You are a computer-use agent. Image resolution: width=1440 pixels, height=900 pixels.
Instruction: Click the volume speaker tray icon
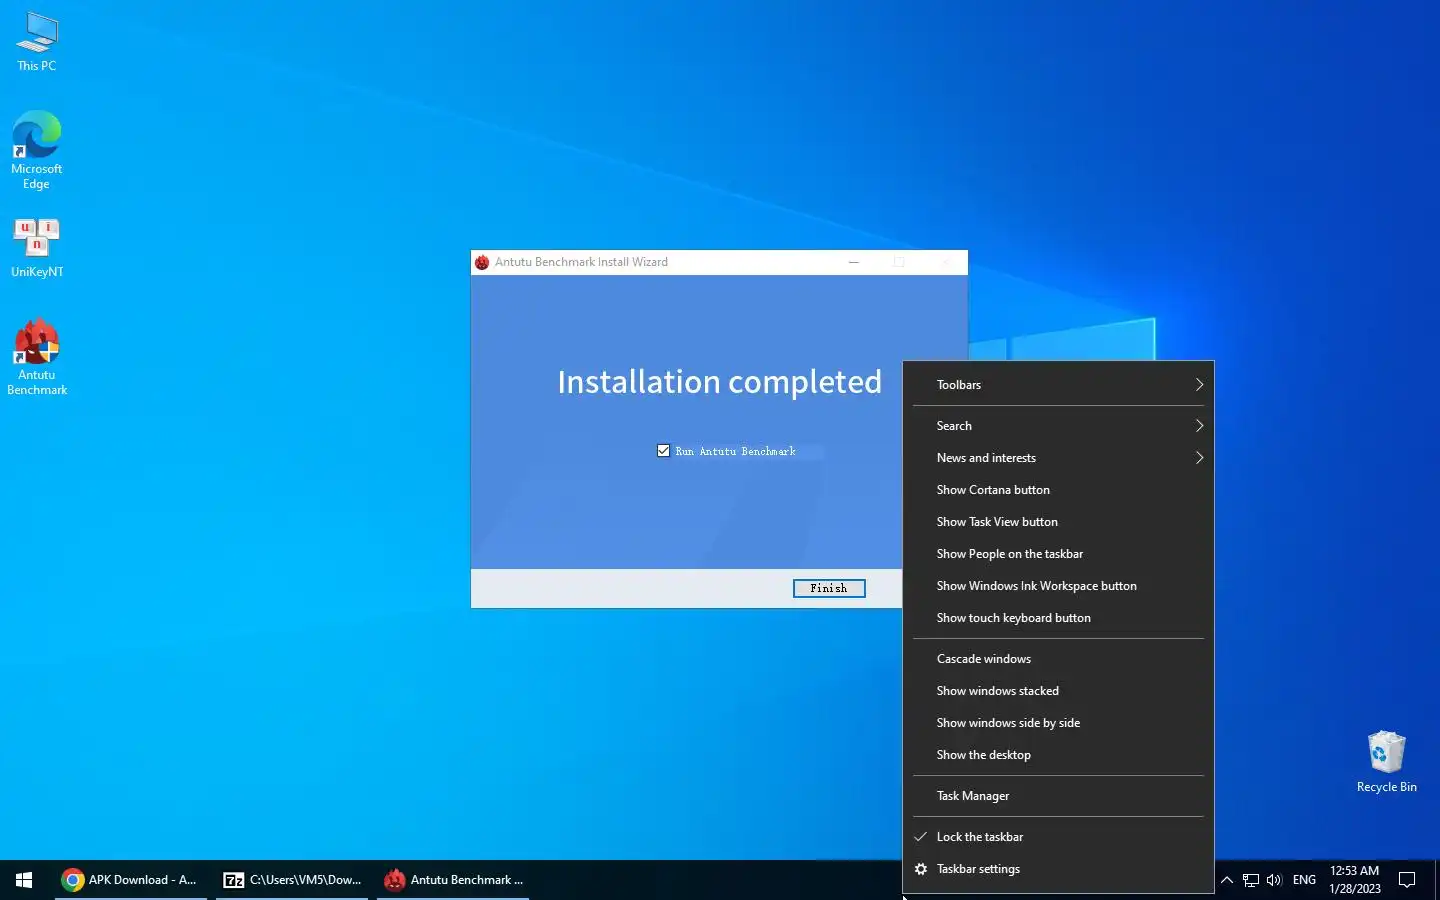[x=1274, y=880]
